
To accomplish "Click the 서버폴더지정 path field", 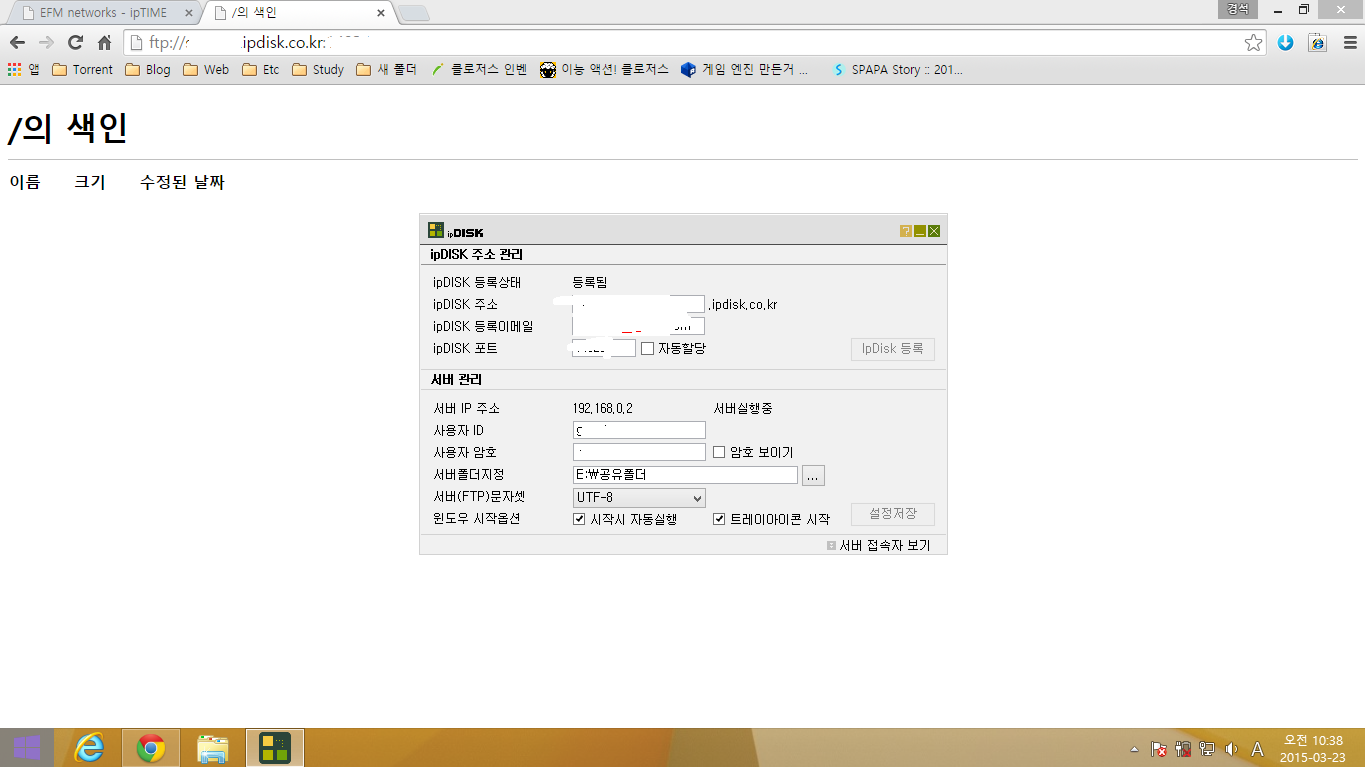I will [685, 475].
